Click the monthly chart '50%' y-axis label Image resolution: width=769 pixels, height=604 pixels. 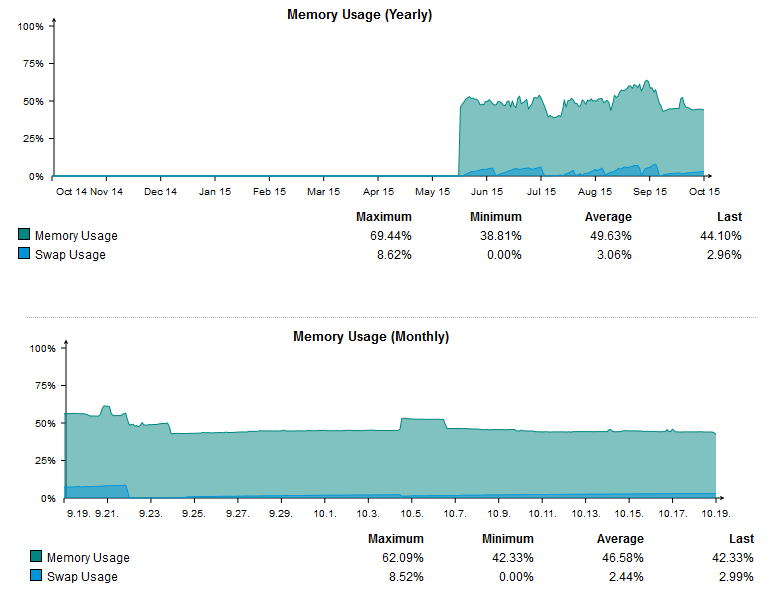point(45,424)
